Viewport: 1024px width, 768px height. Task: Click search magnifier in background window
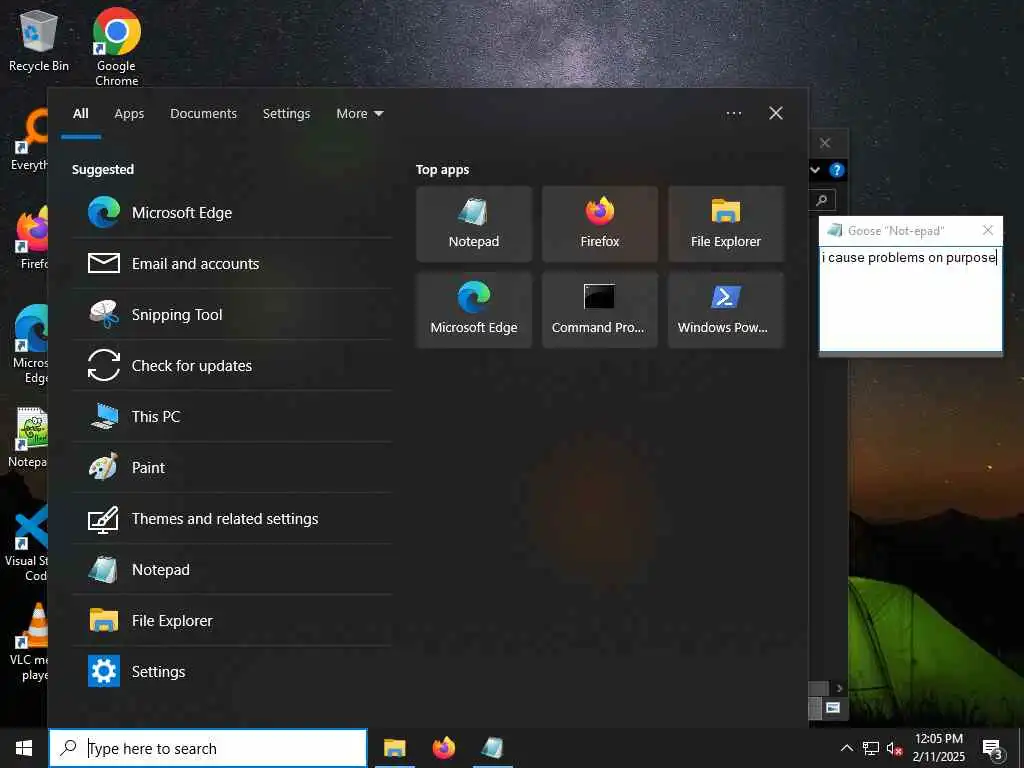822,200
